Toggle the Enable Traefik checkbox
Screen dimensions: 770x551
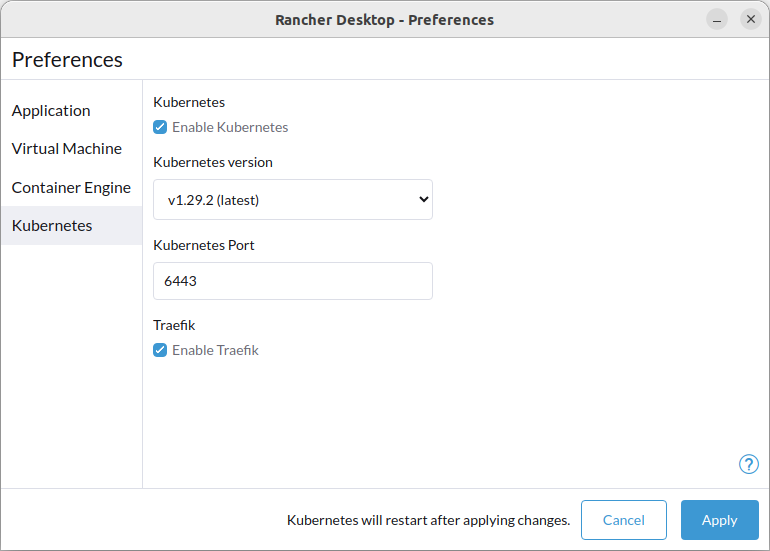click(x=160, y=350)
